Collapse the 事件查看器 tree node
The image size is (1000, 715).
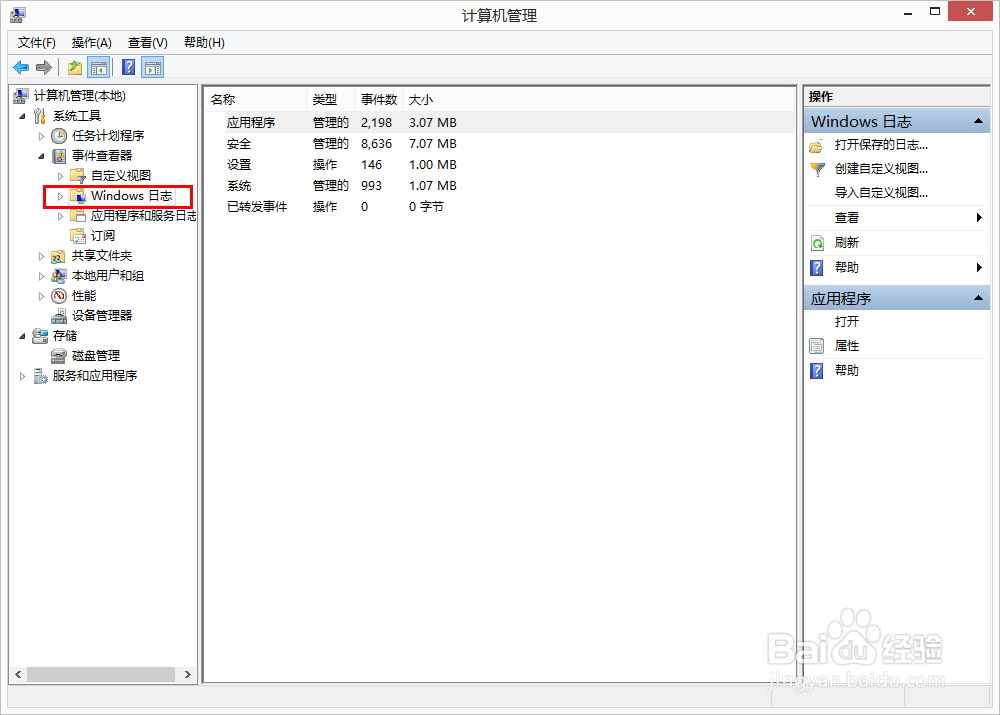[x=41, y=156]
